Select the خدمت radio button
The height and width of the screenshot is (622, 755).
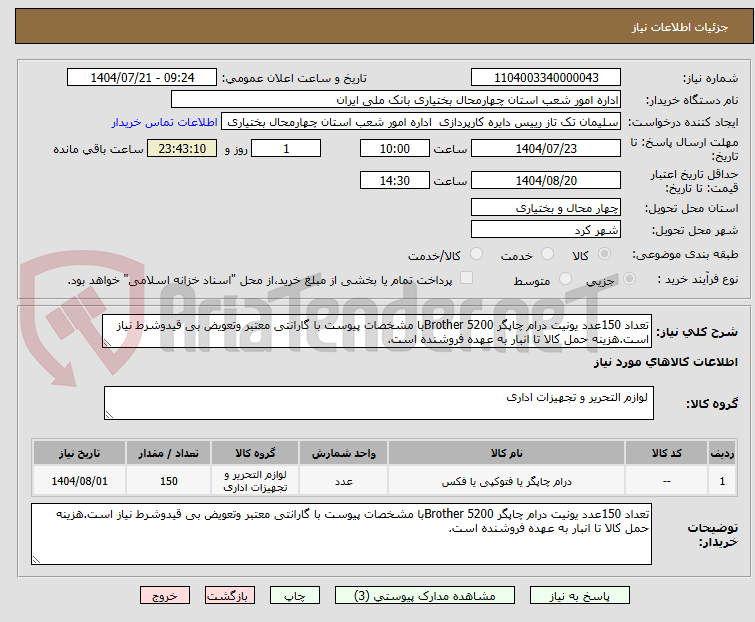(547, 253)
